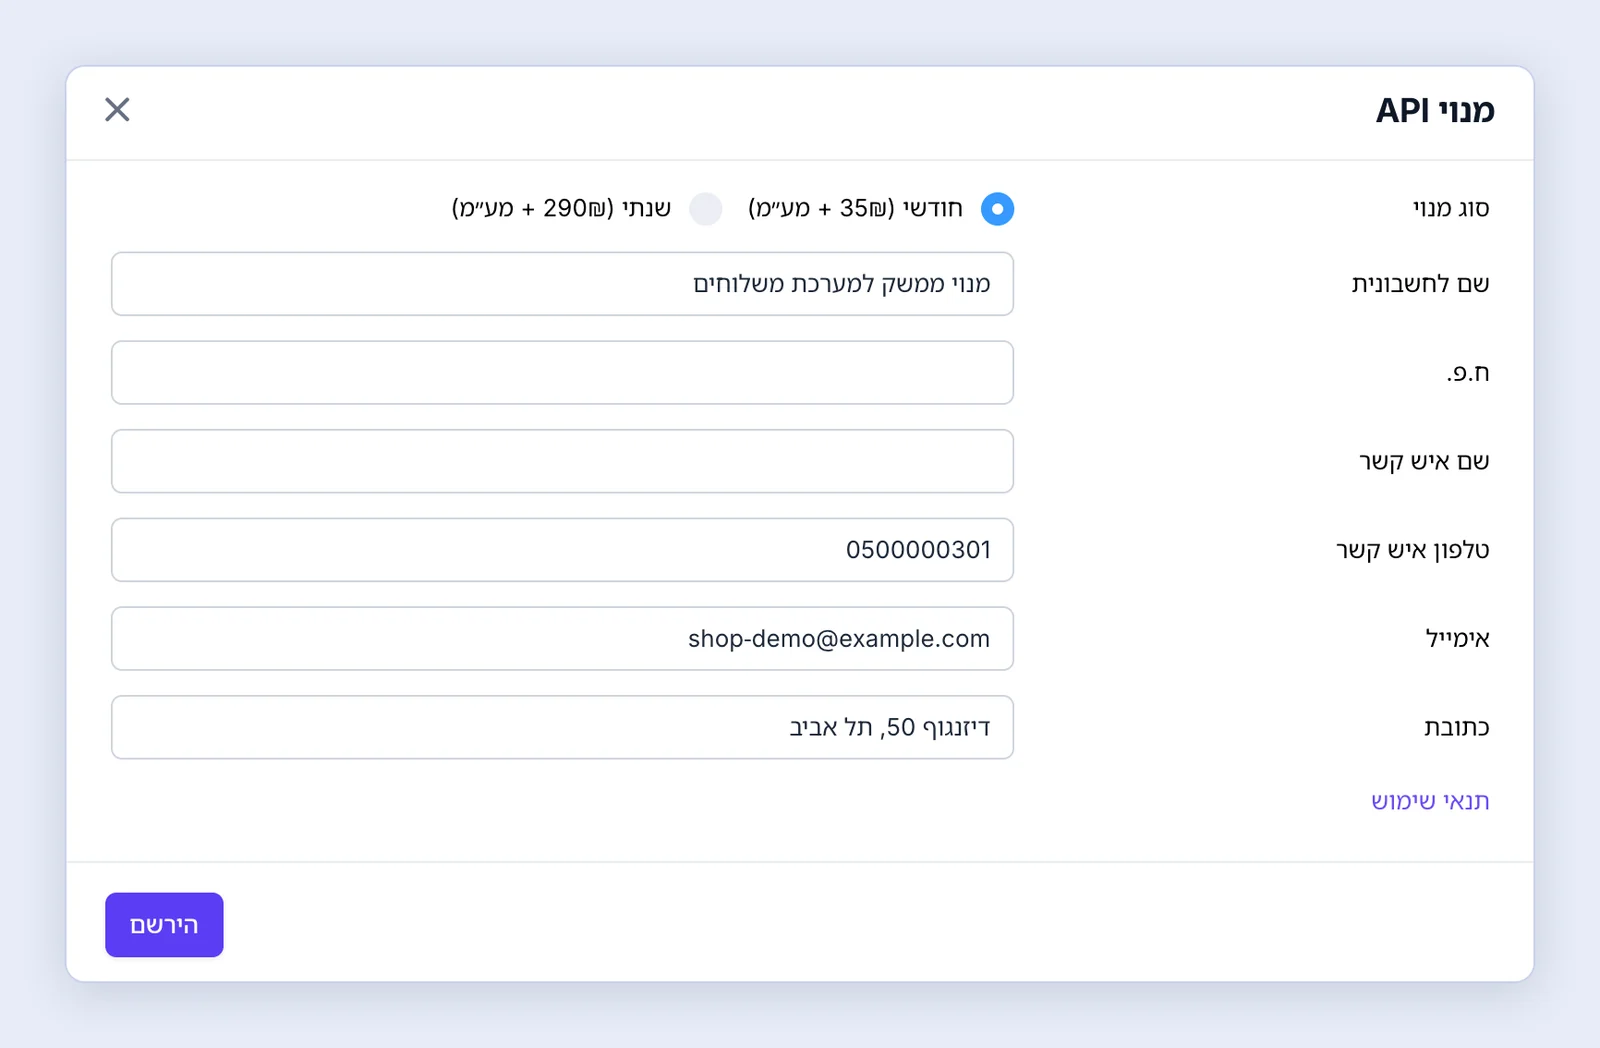Image resolution: width=1600 pixels, height=1048 pixels.
Task: Click the phone field containing 0500000301
Action: point(562,550)
